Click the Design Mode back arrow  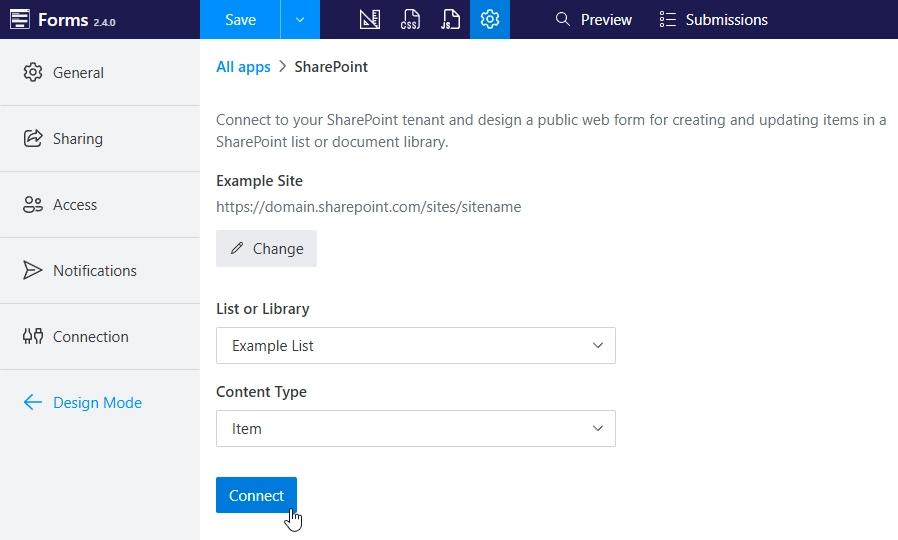[x=33, y=403]
